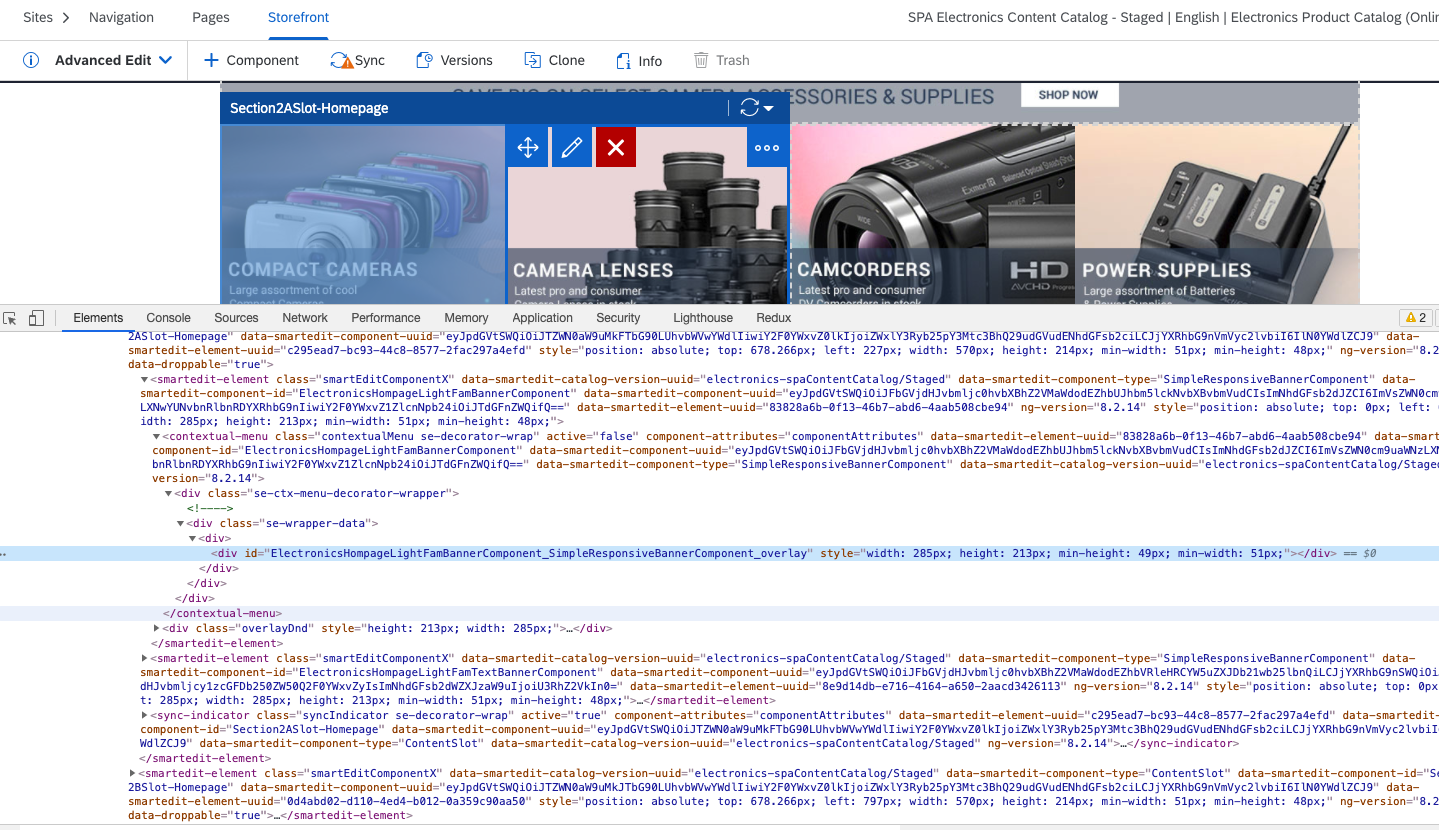Toggle the DevTools device toolbar icon
1439x830 pixels.
pyautogui.click(x=36, y=318)
